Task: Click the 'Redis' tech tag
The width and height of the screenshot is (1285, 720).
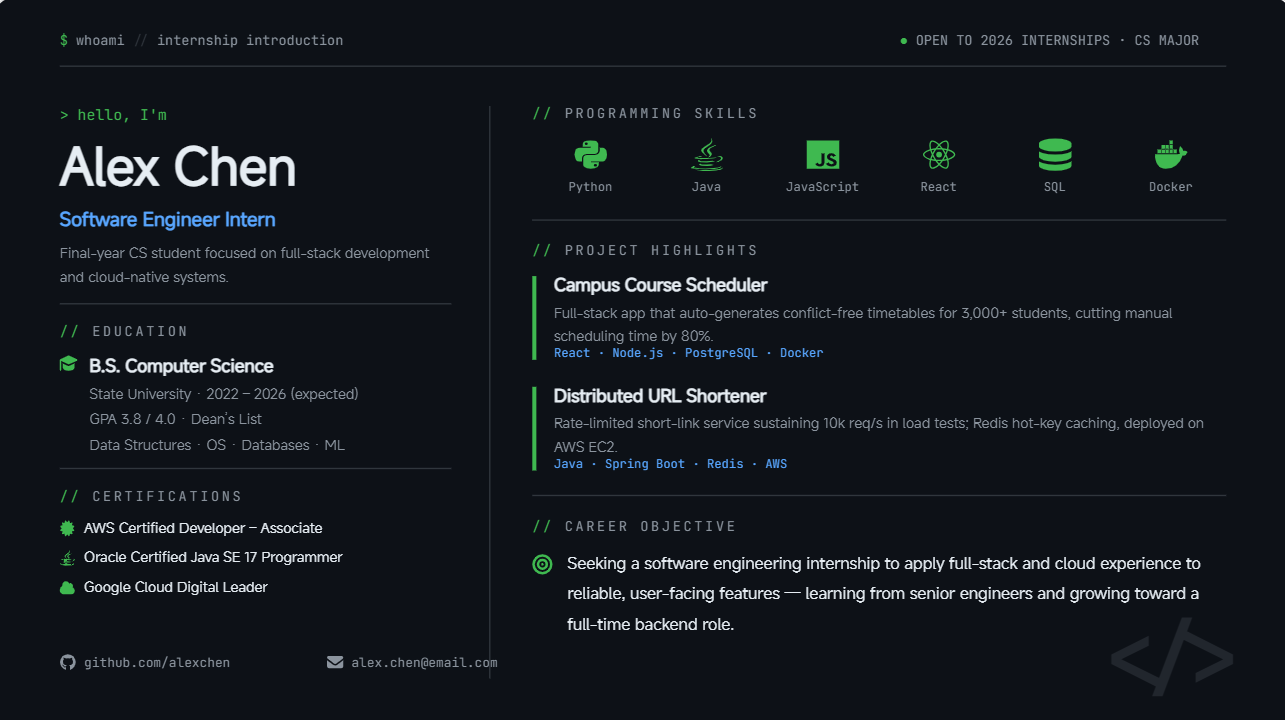Action: click(725, 464)
